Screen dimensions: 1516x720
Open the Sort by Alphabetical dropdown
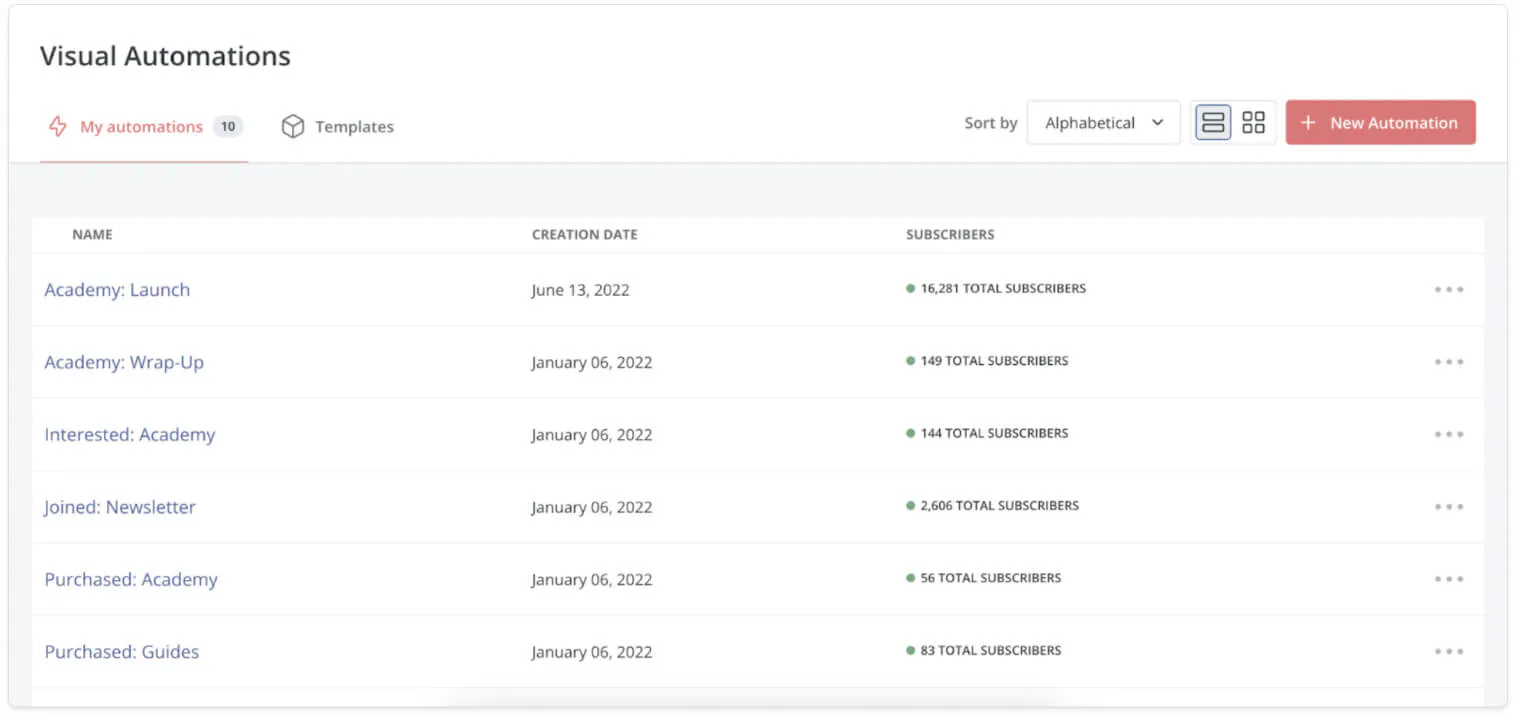coord(1103,123)
